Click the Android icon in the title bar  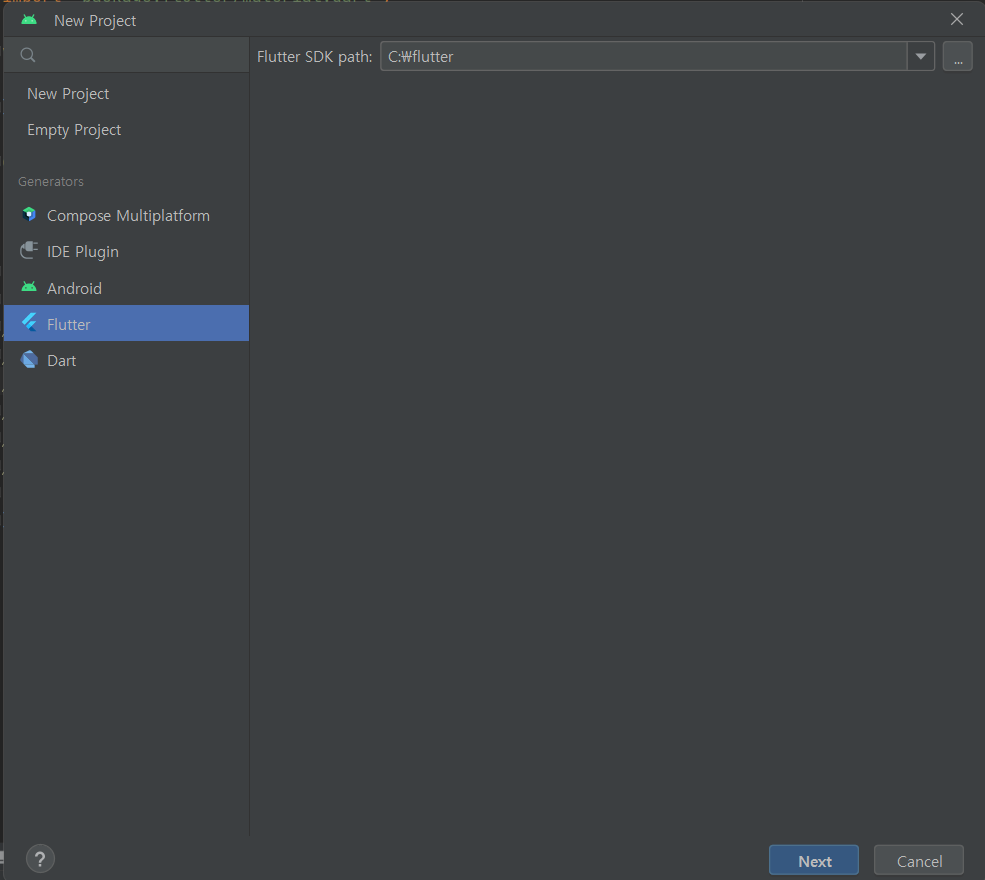tap(29, 19)
